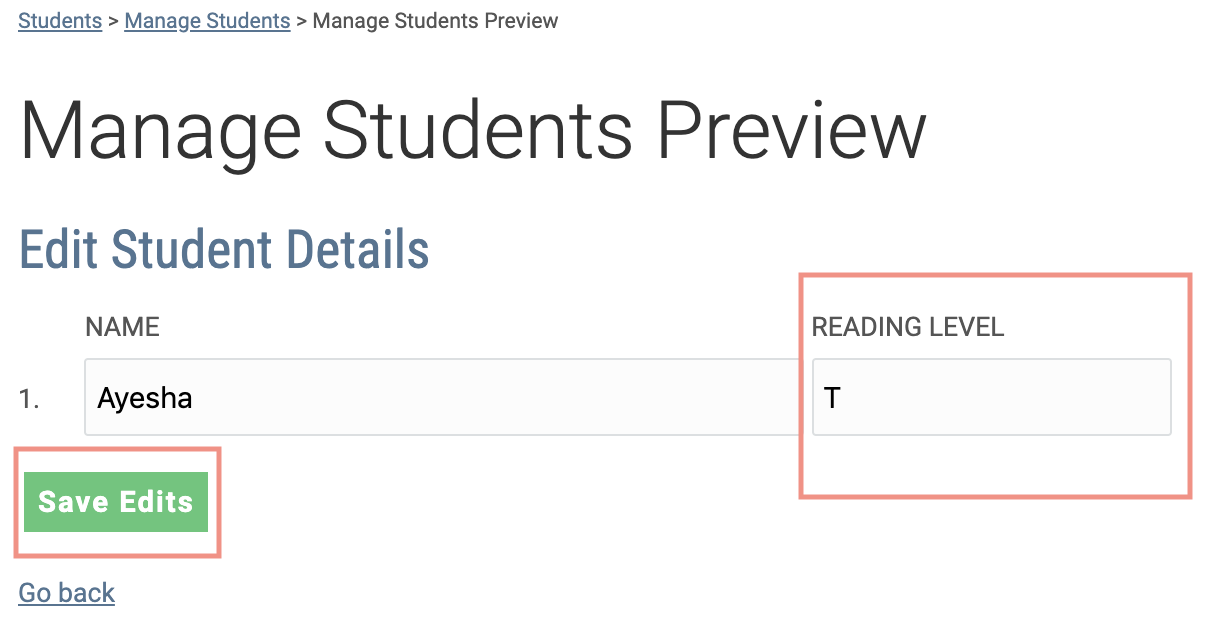Focus the Reading Level input field
The image size is (1226, 642).
point(990,398)
